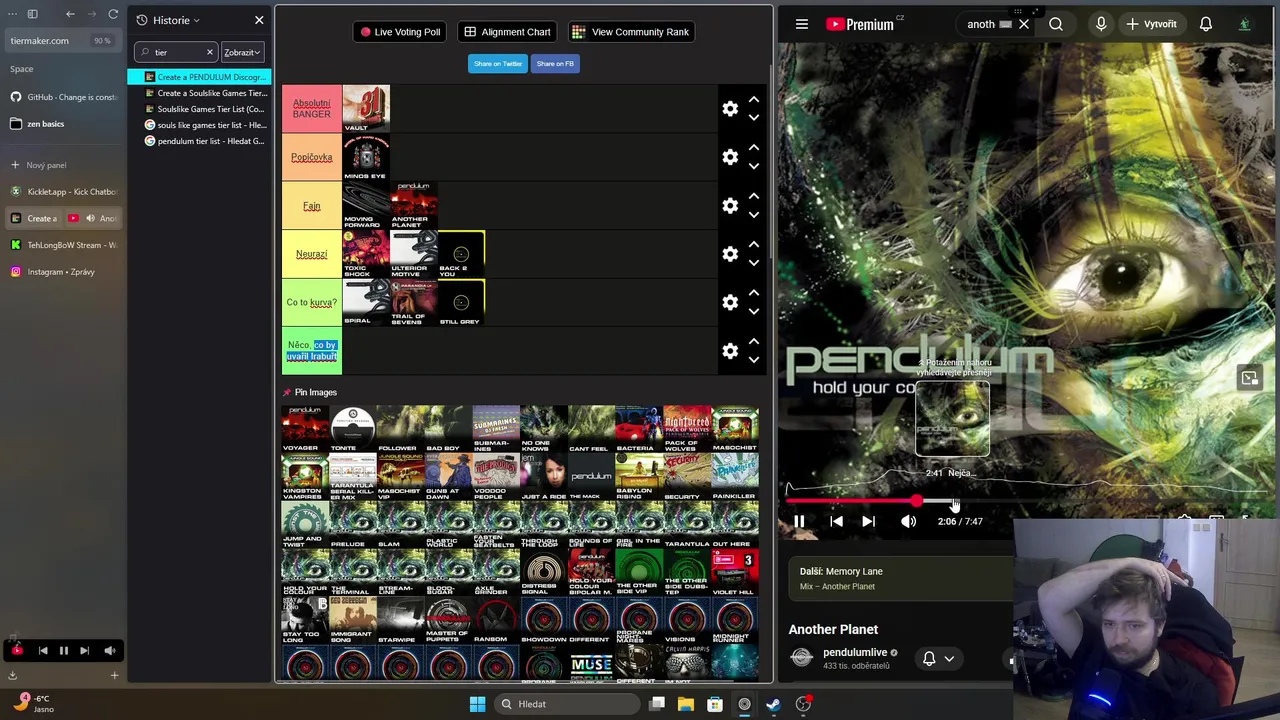Move Popičovka row up
Screen dimensions: 1280x720
754,148
